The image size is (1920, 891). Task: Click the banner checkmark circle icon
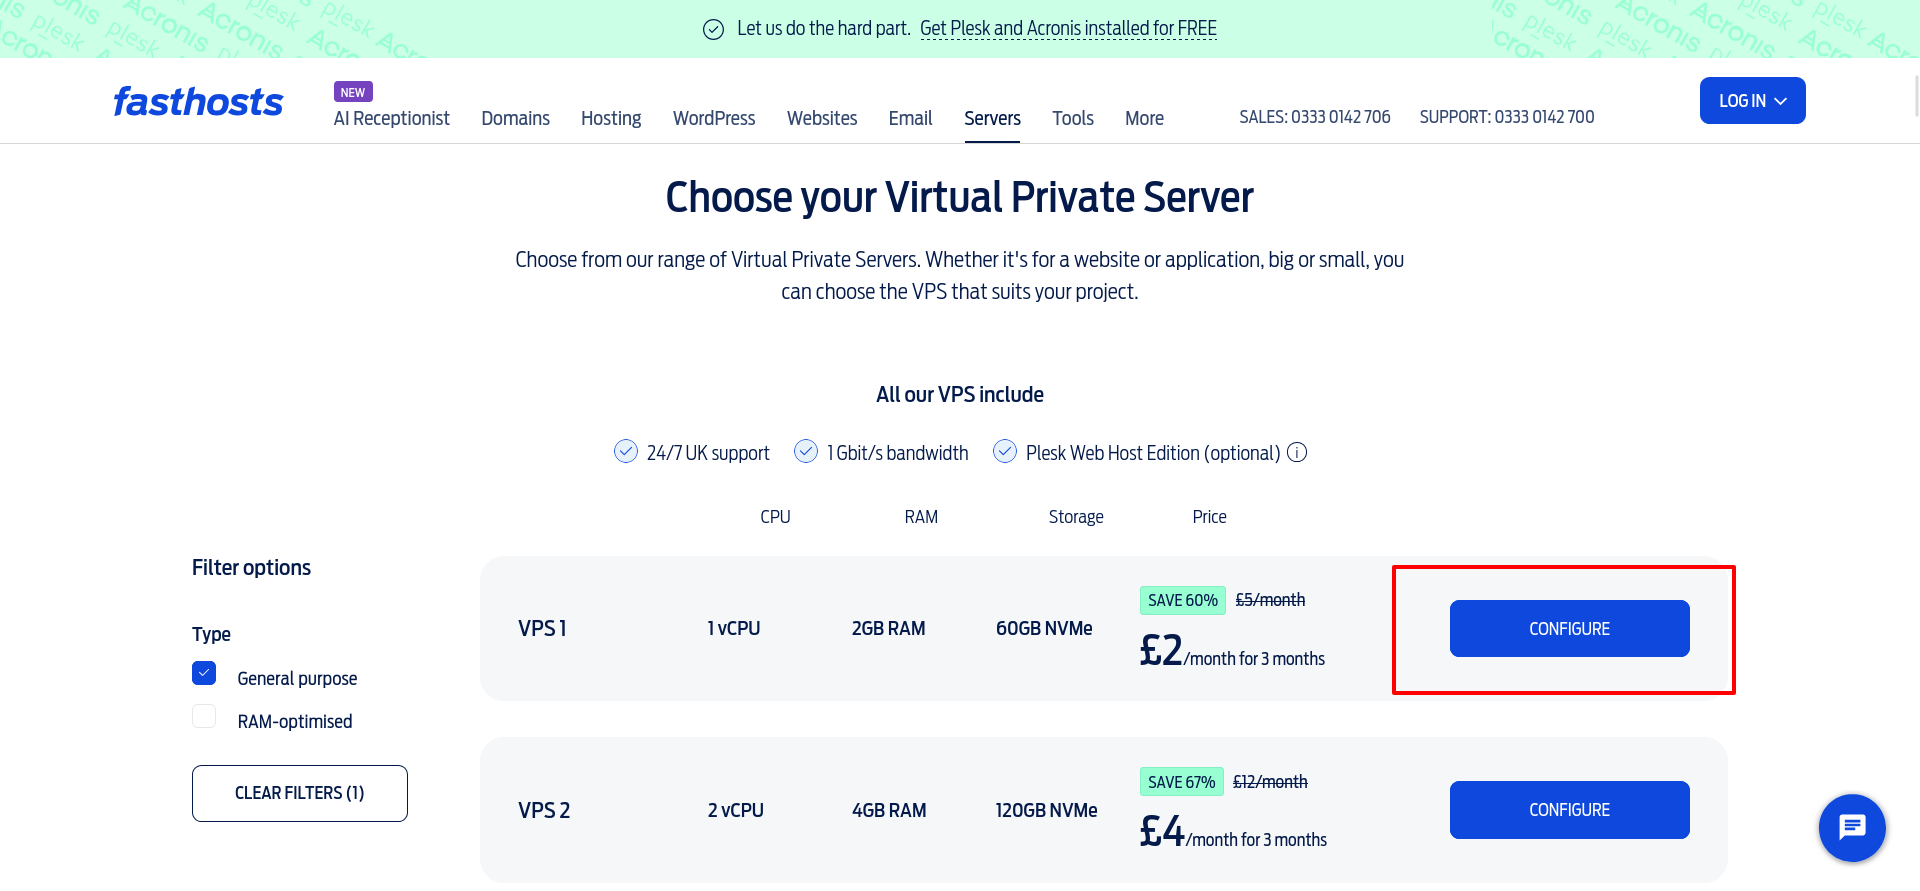click(714, 29)
